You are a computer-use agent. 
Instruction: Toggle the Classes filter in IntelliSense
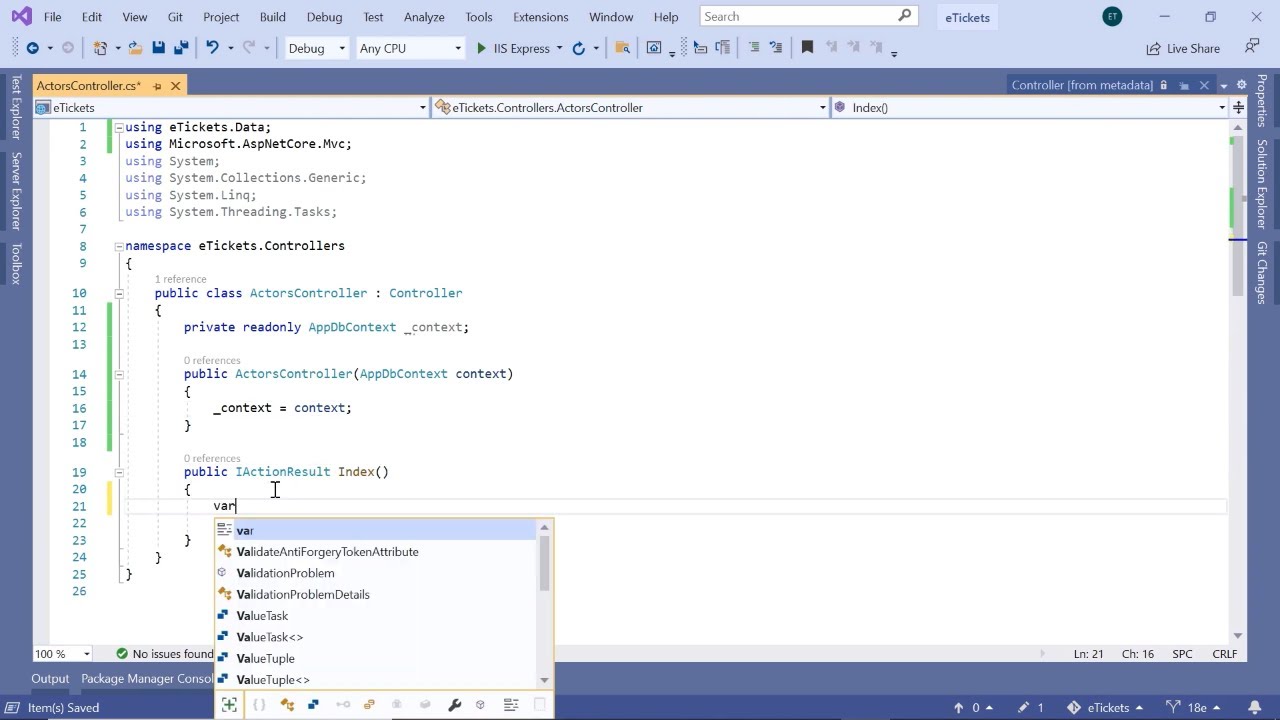287,705
